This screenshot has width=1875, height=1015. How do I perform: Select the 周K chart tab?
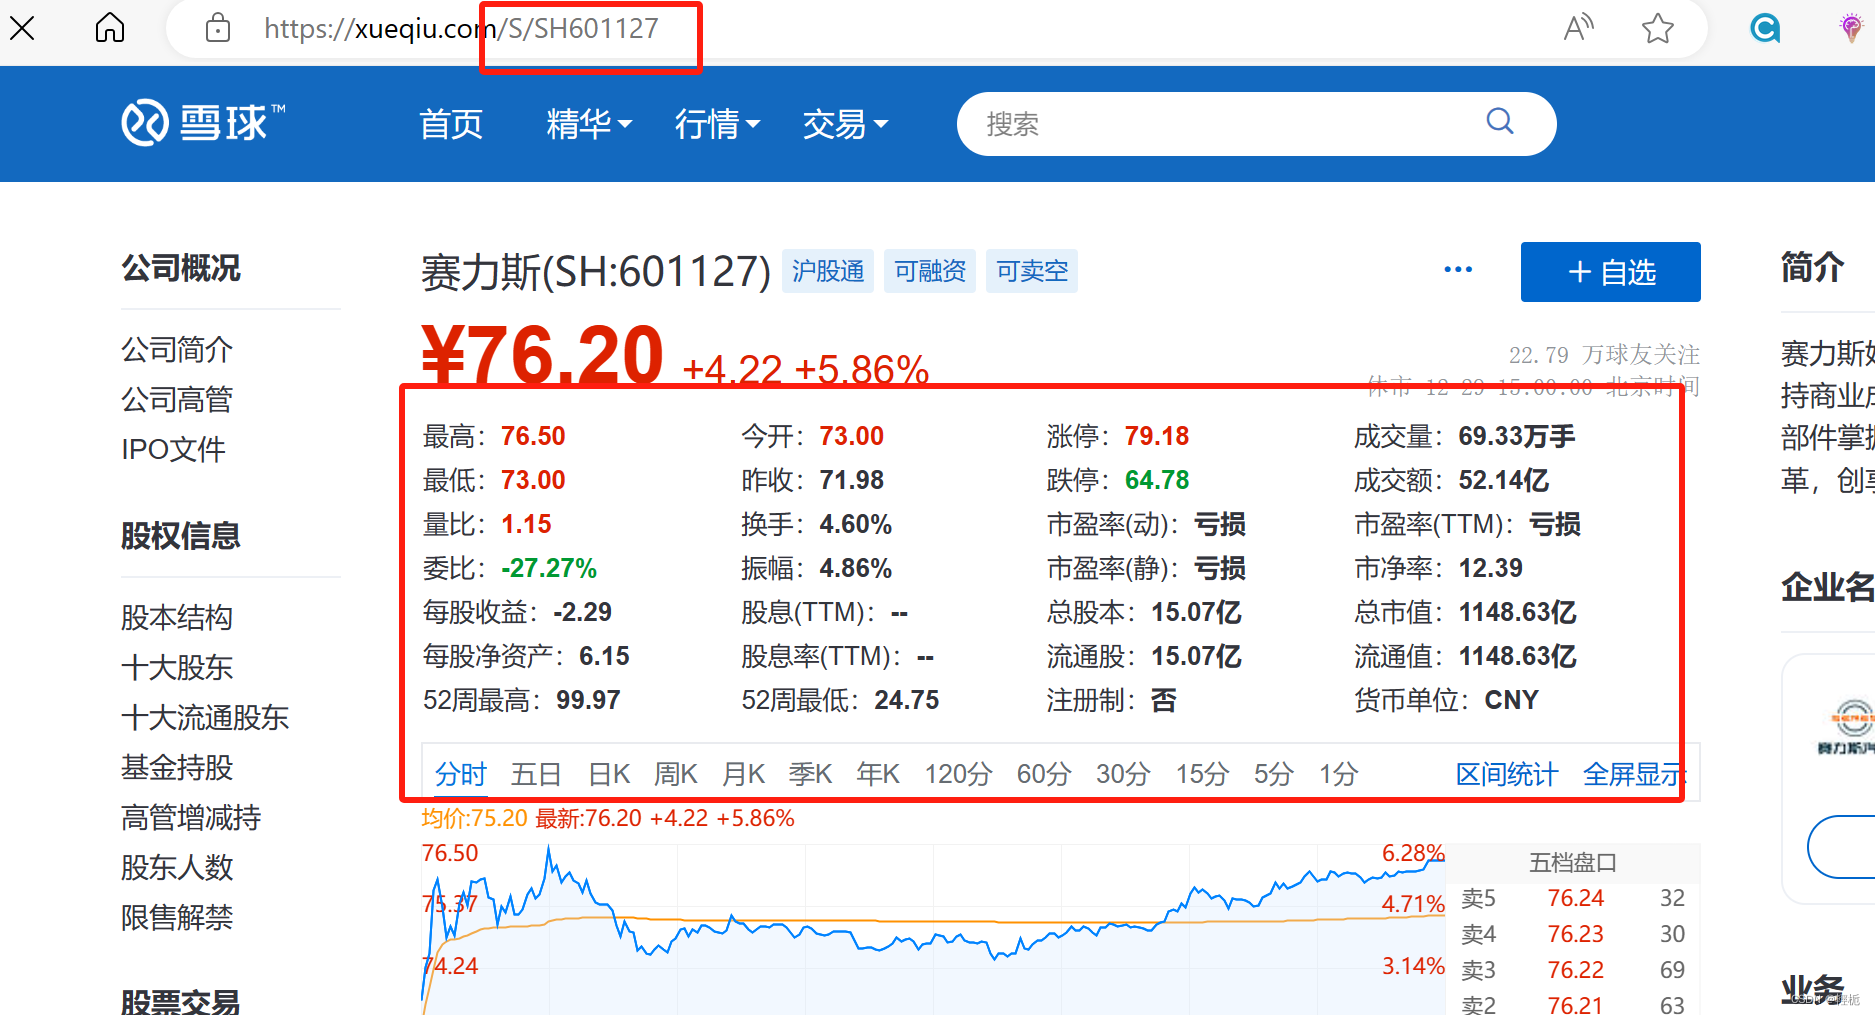676,774
